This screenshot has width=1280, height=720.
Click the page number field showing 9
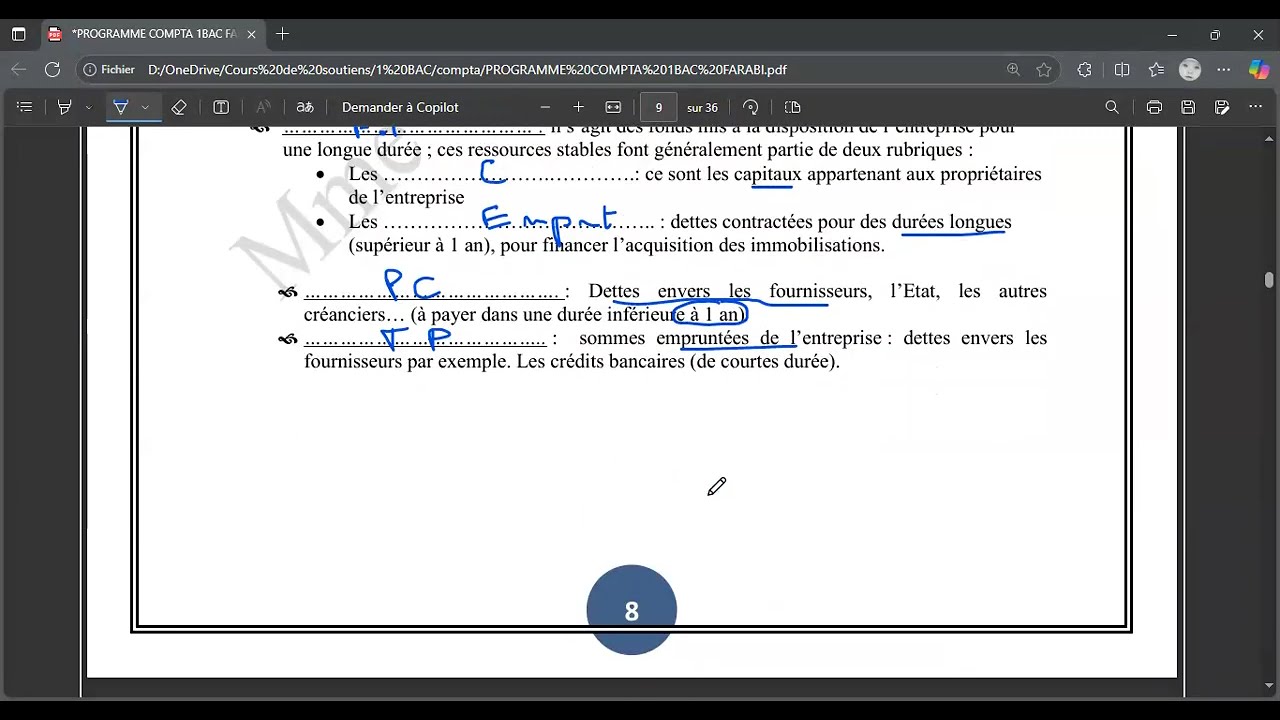pyautogui.click(x=658, y=107)
